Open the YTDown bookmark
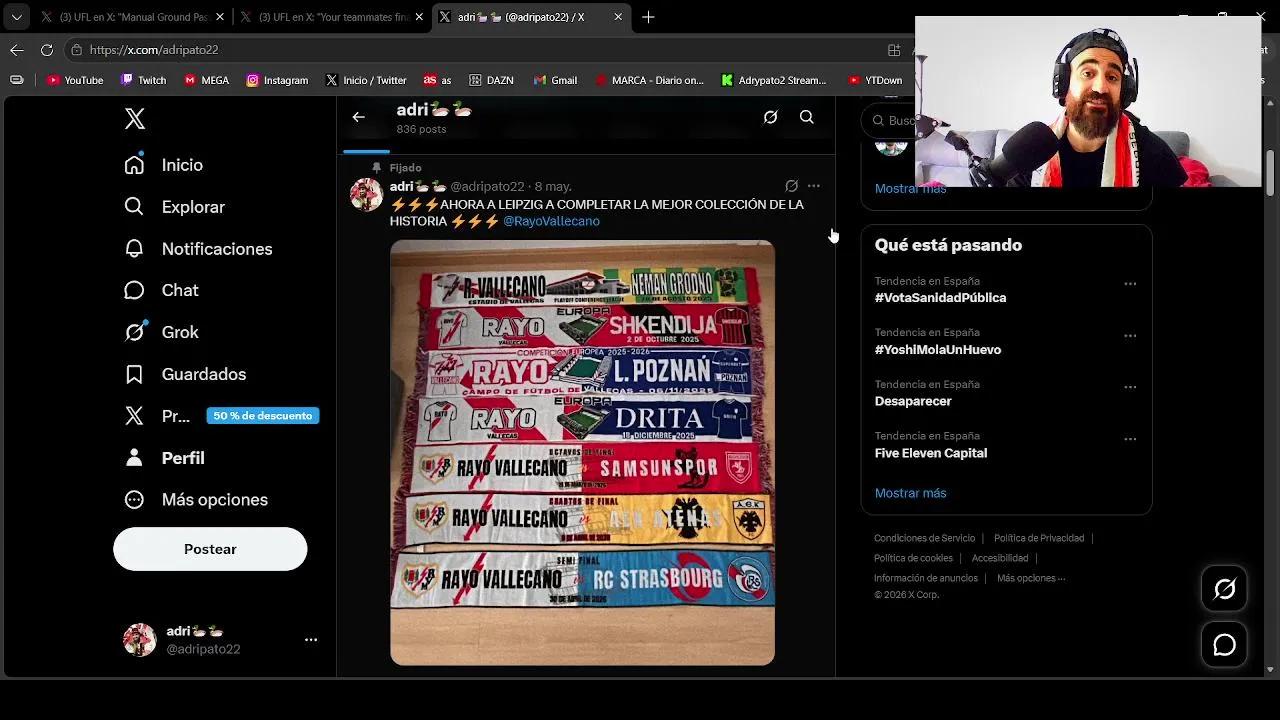Image resolution: width=1280 pixels, height=720 pixels. pos(875,80)
